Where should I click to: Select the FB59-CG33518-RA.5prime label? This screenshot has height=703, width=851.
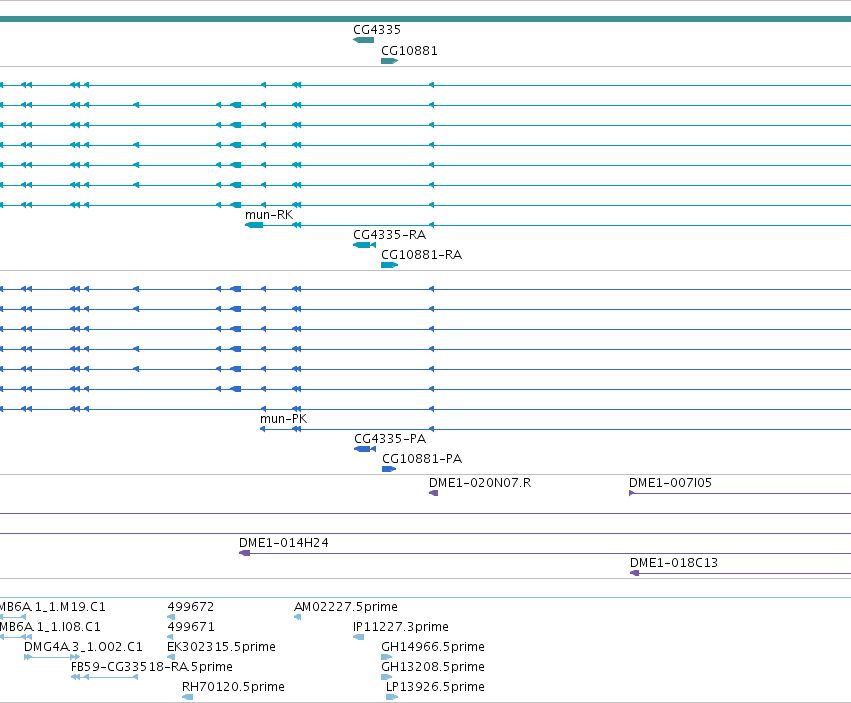coord(152,667)
